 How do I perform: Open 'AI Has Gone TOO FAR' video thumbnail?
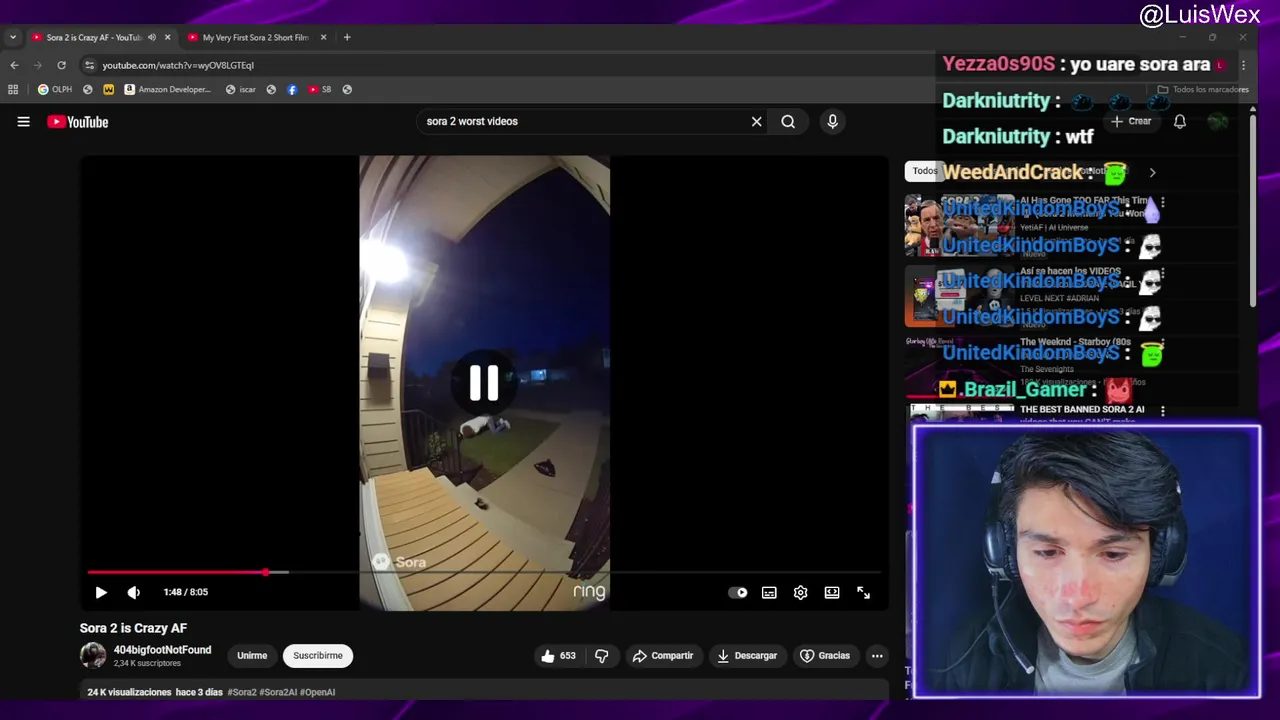959,225
